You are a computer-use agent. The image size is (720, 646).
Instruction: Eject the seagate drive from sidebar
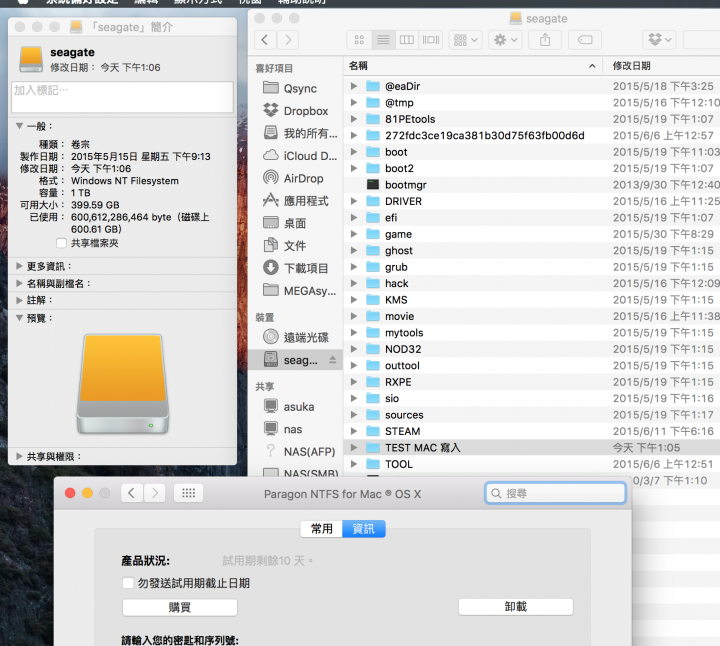[333, 360]
